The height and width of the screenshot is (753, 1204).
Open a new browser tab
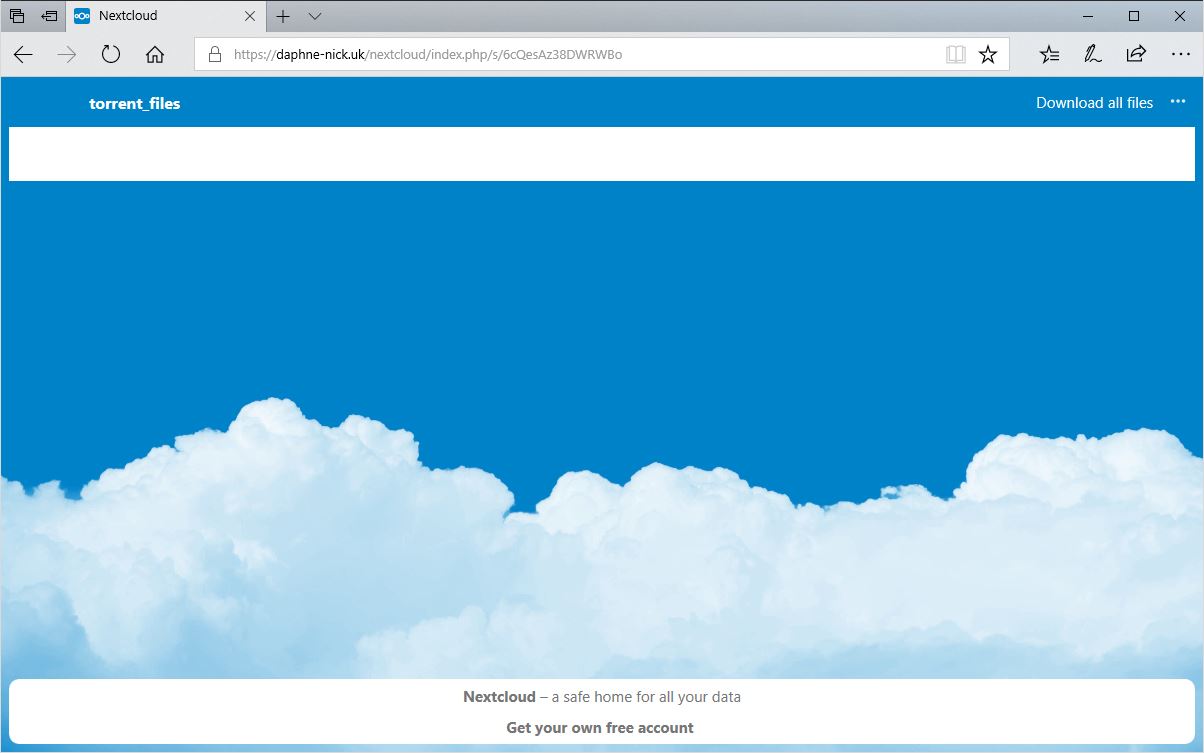point(283,16)
